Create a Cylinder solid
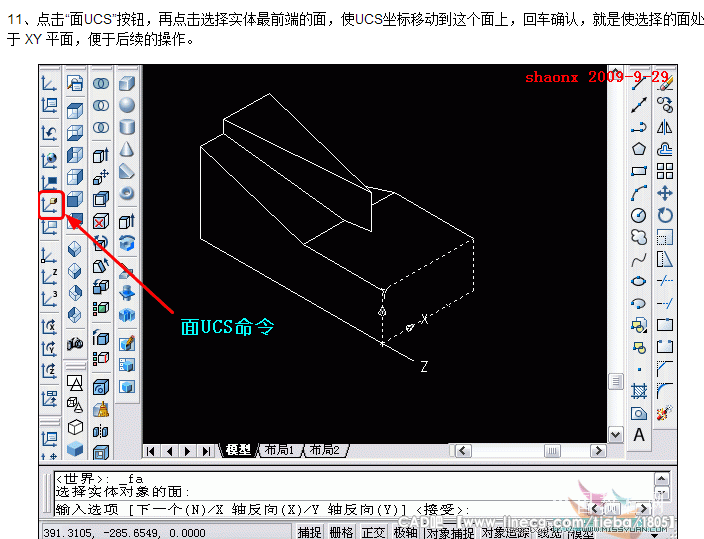The height and width of the screenshot is (539, 704). point(127,128)
